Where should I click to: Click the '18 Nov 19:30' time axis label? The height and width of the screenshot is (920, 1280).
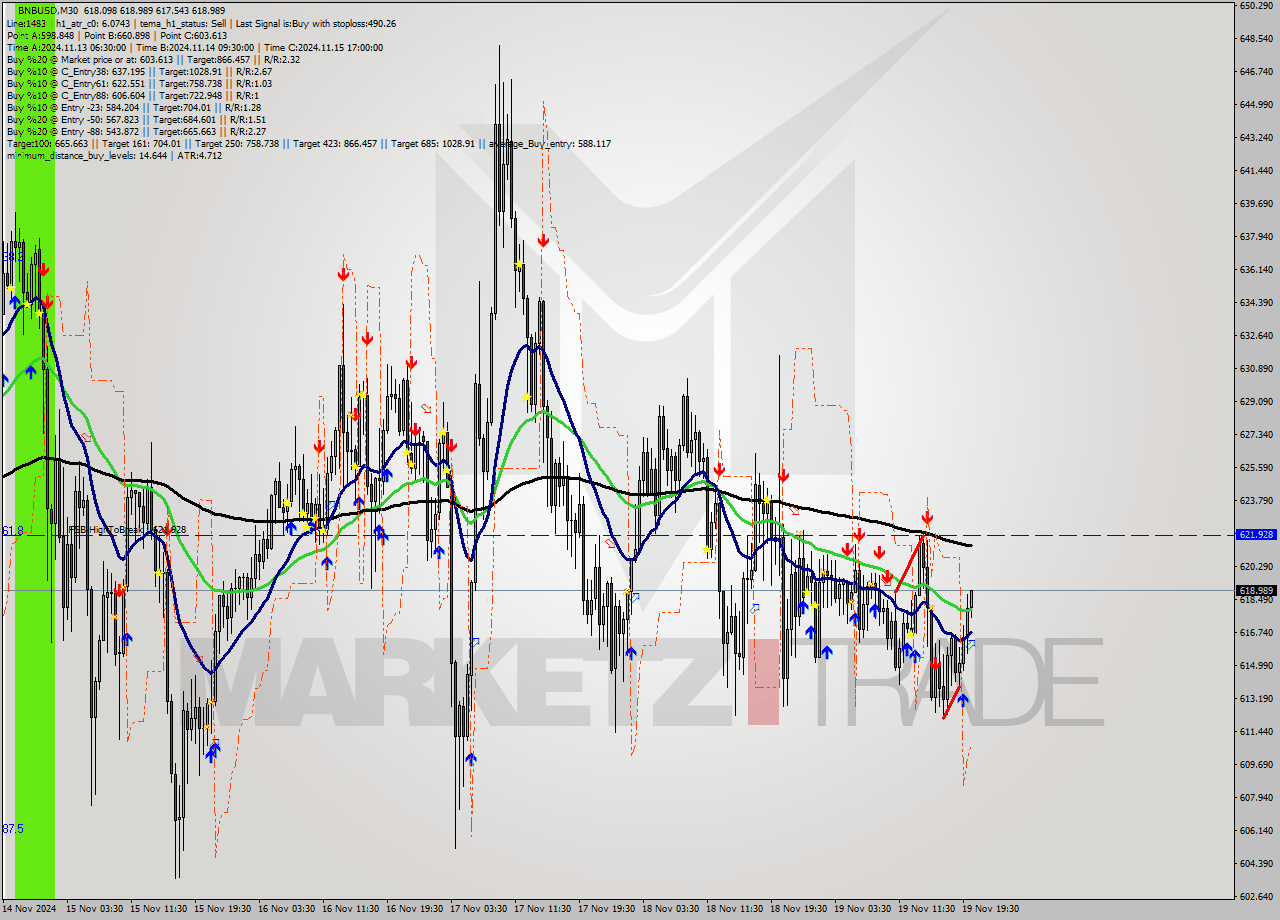(799, 909)
